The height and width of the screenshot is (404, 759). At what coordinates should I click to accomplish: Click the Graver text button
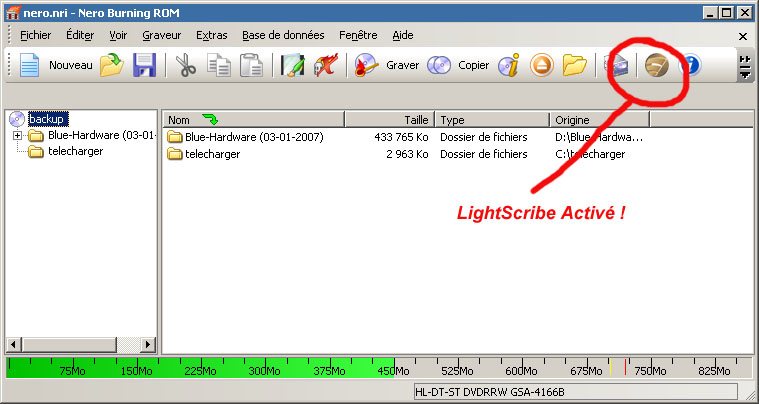click(x=402, y=65)
